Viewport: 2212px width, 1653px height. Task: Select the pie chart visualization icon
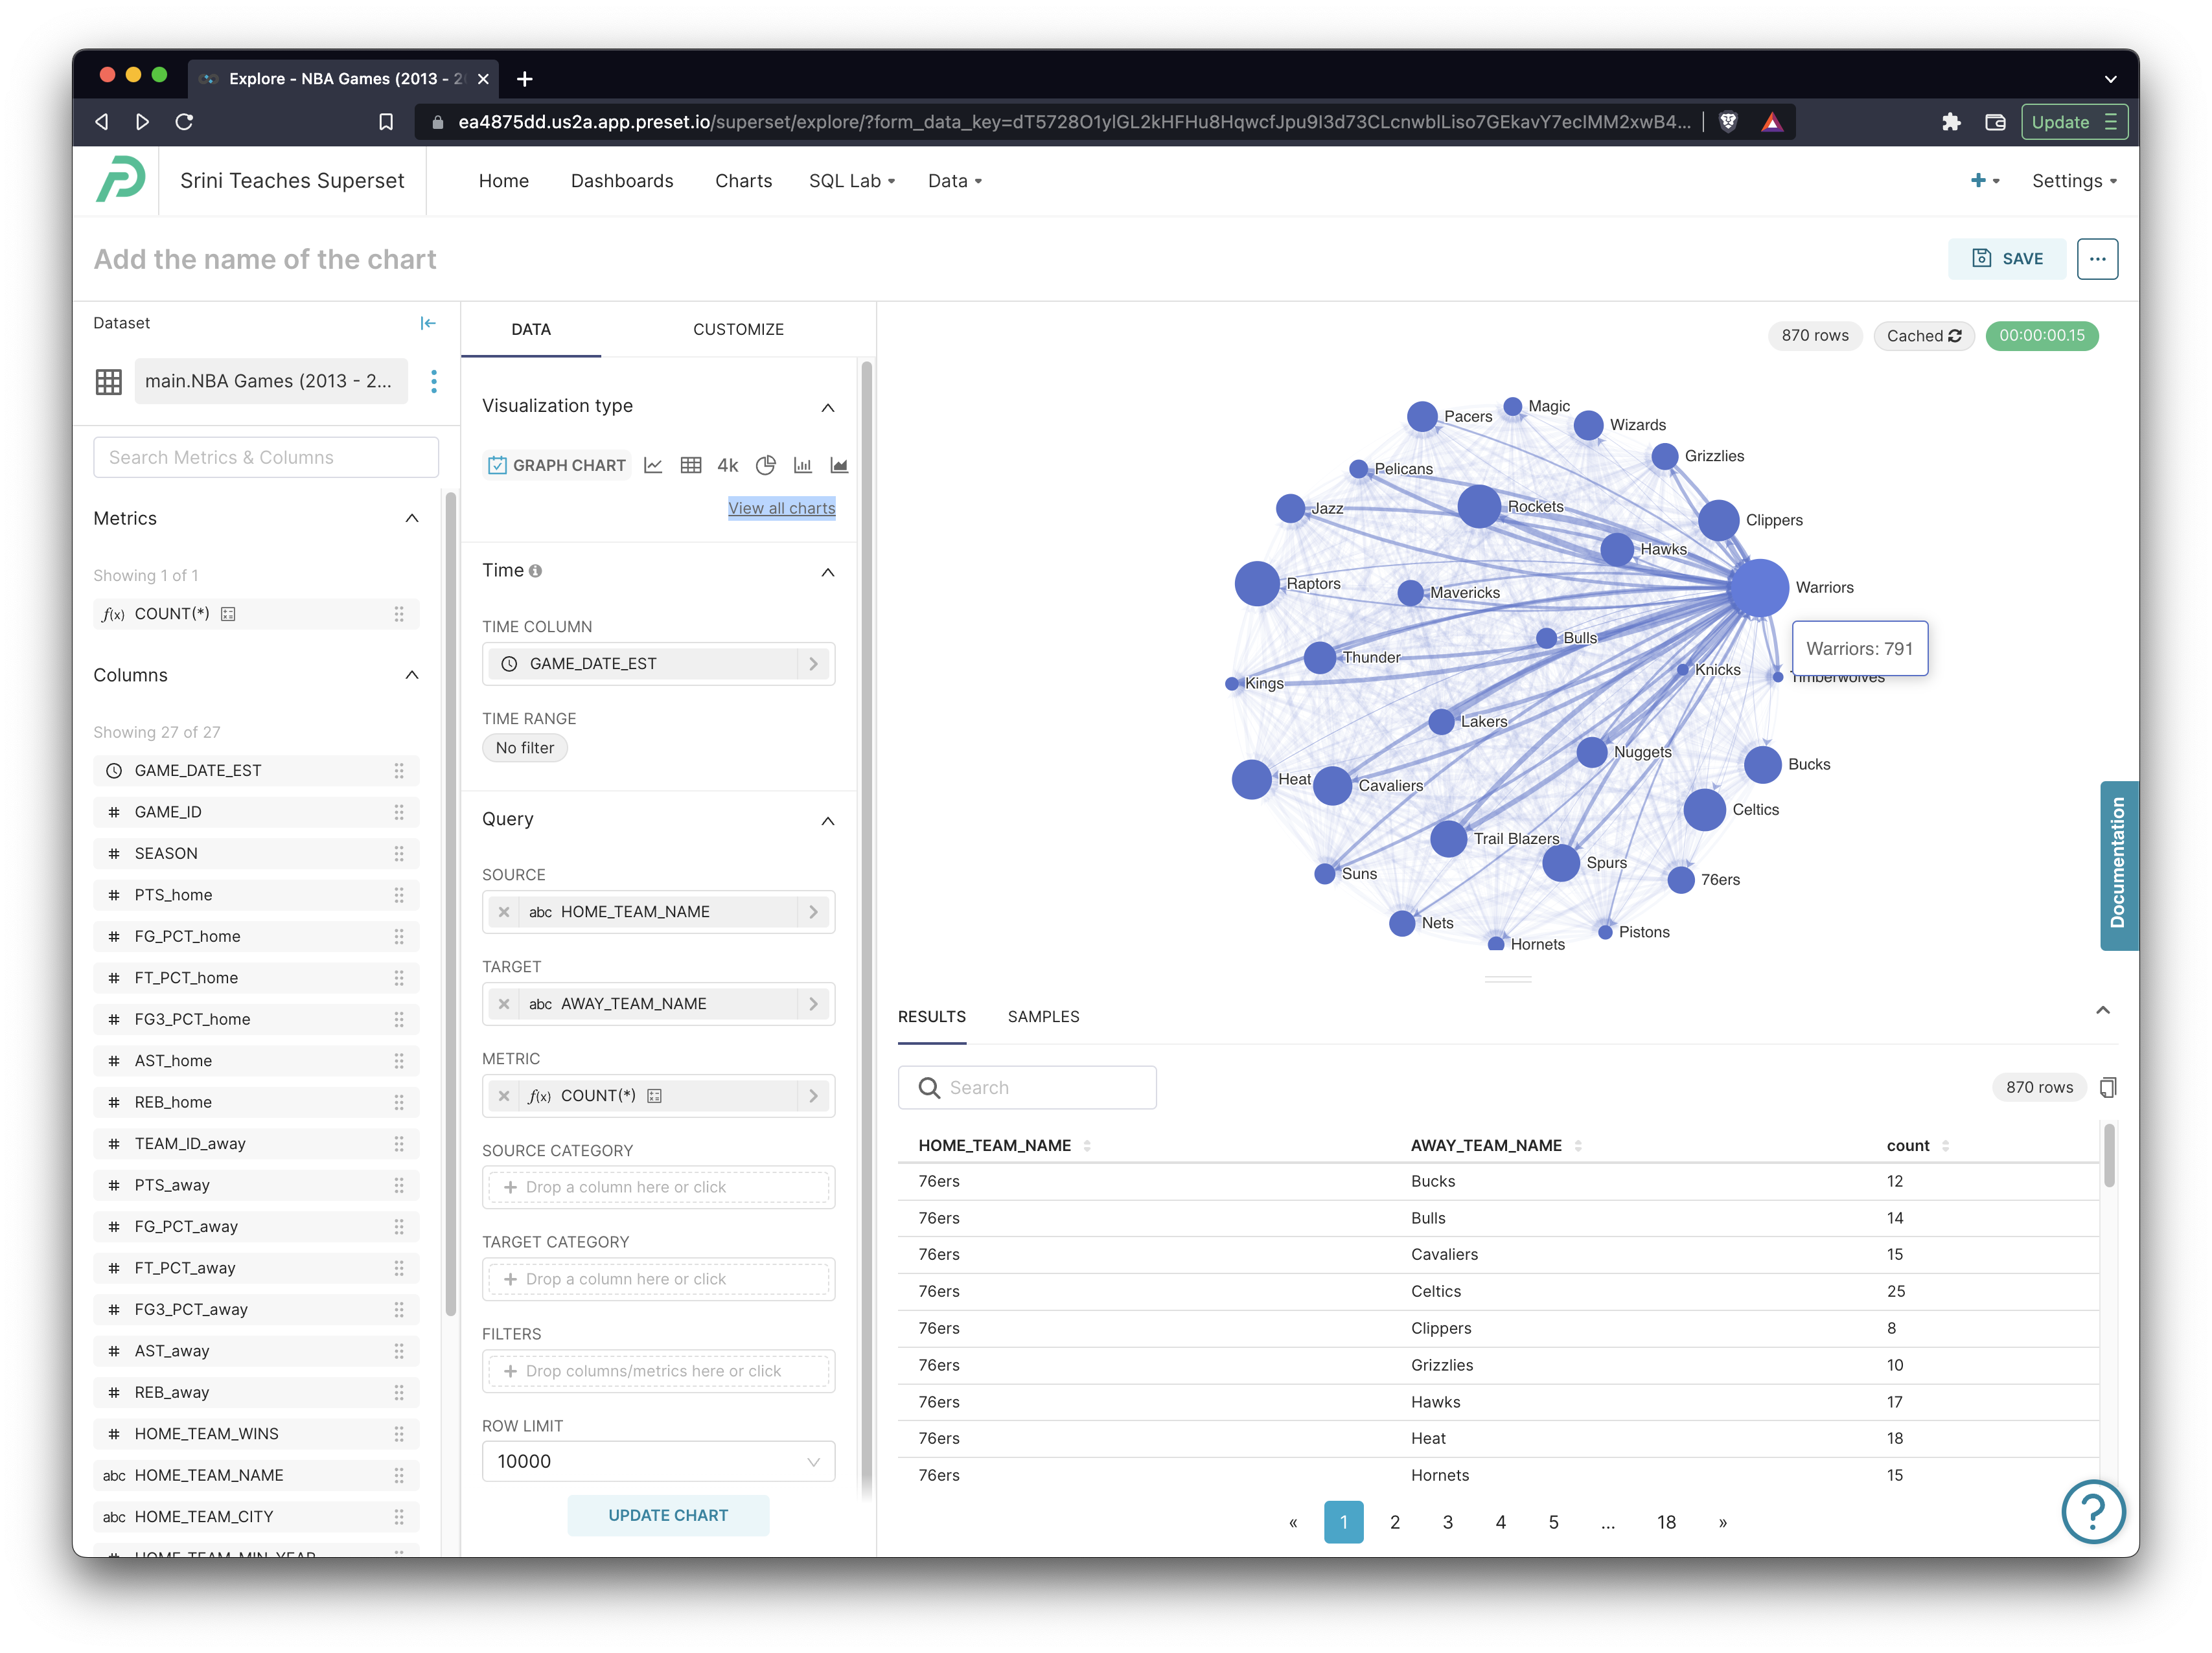click(765, 465)
